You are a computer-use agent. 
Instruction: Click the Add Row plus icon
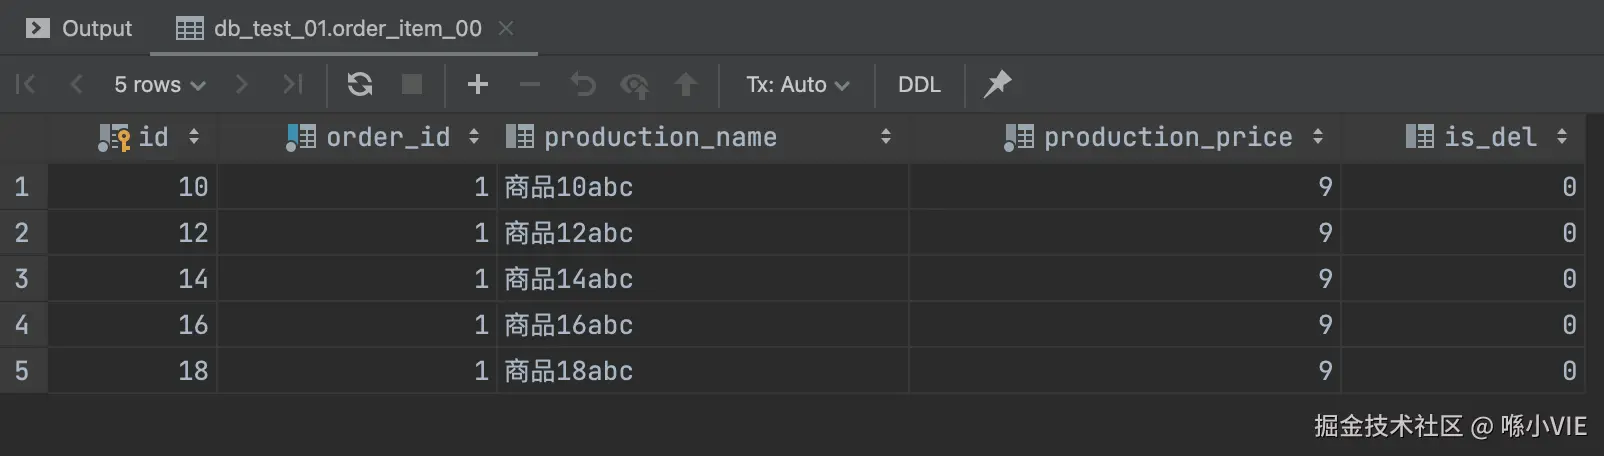(x=478, y=84)
